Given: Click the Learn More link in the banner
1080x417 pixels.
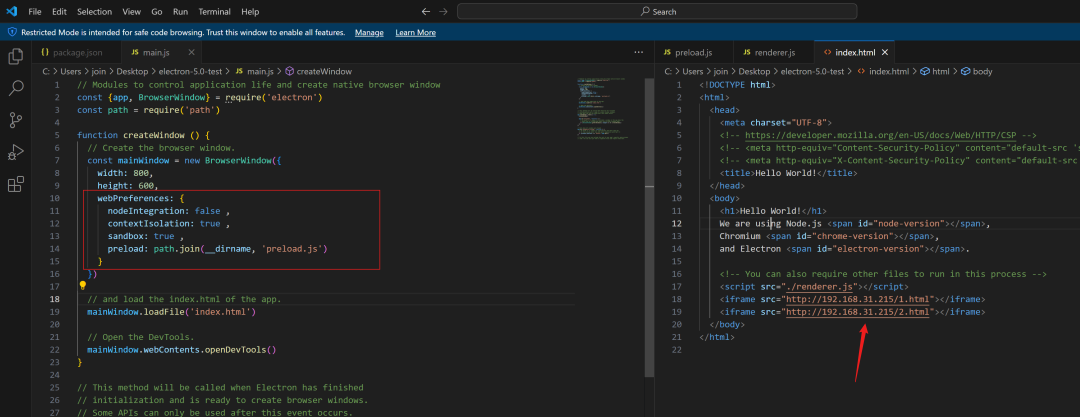Looking at the screenshot, I should (415, 32).
